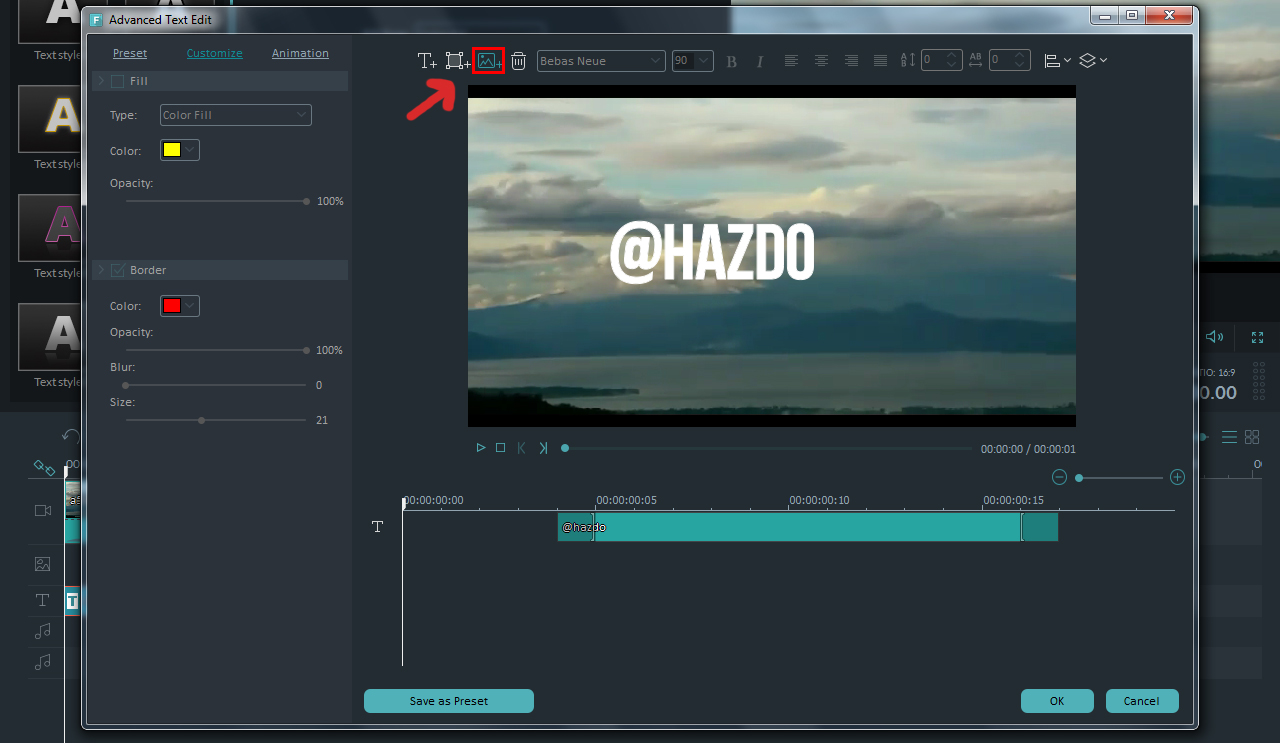Align text to center
This screenshot has width=1280, height=743.
821,61
